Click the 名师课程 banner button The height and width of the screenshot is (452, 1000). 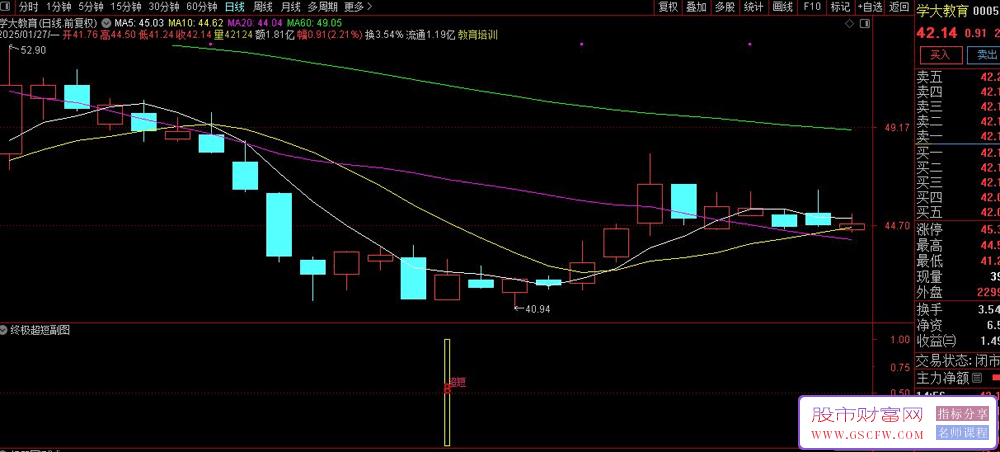[962, 433]
